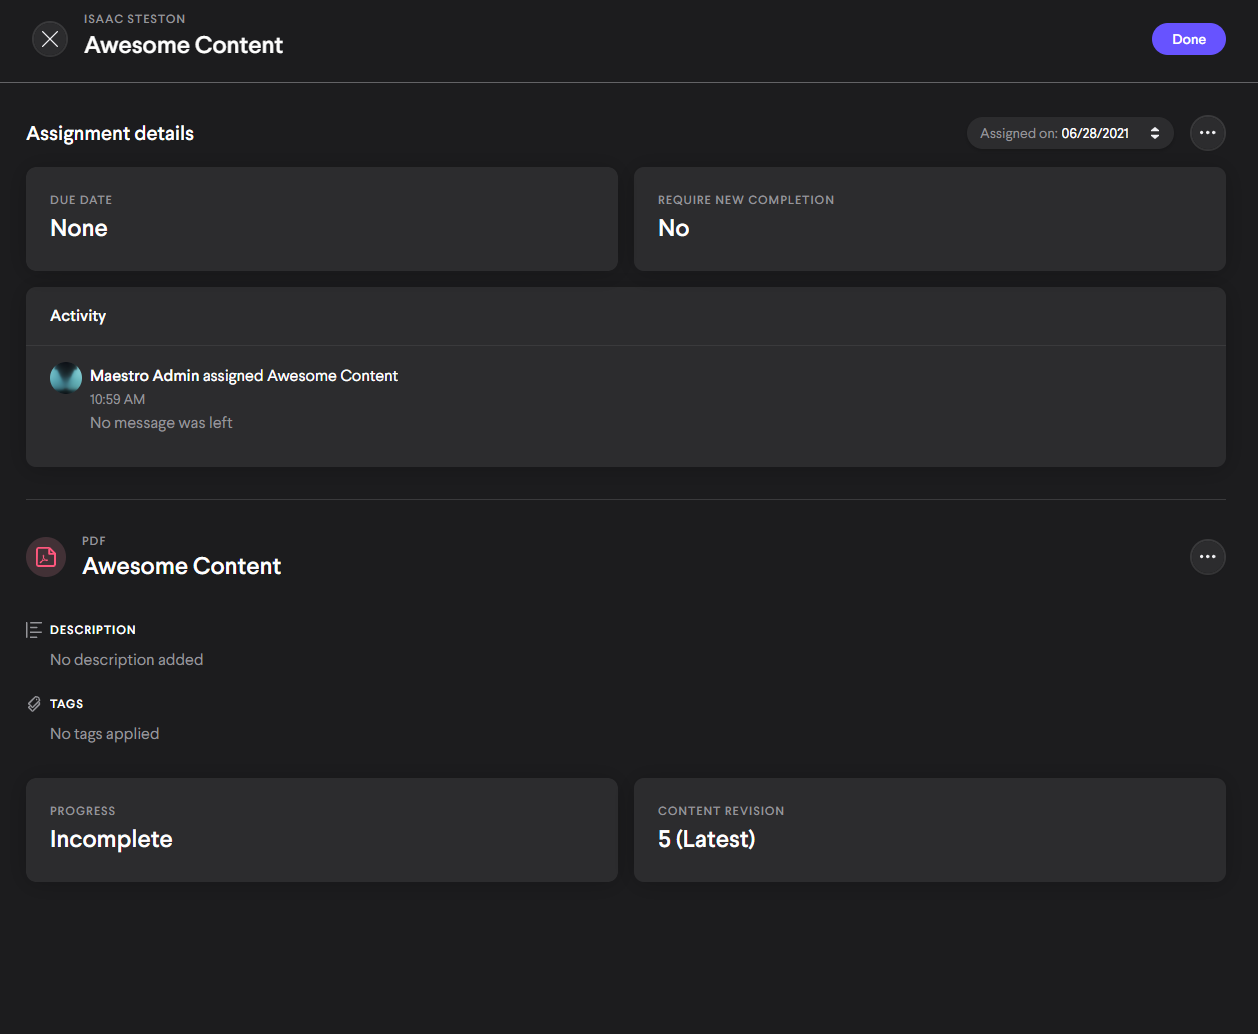Click the Maestro Admin name in Activity
Image resolution: width=1258 pixels, height=1034 pixels.
pos(145,376)
